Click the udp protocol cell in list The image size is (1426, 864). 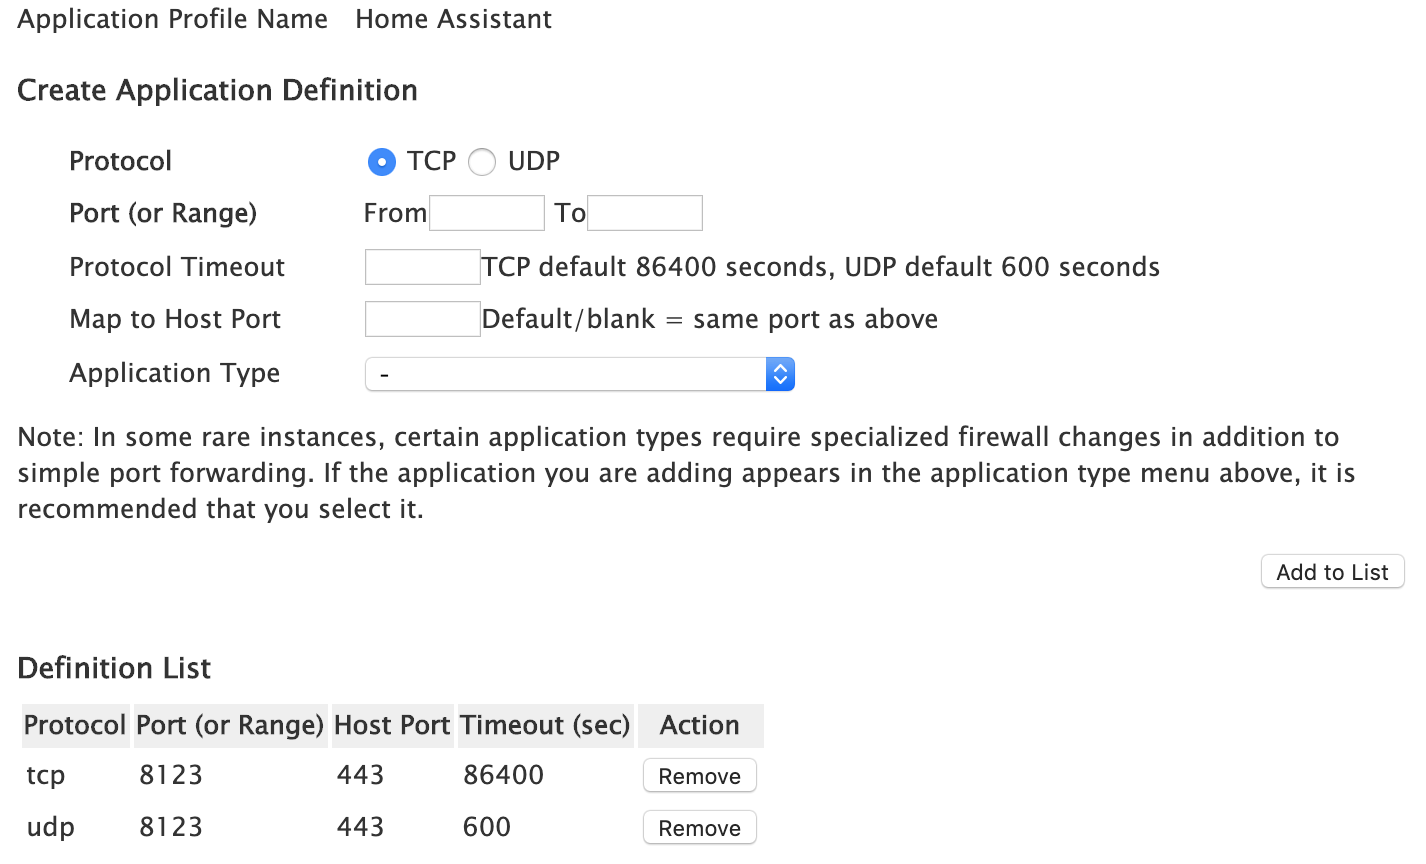coord(50,827)
